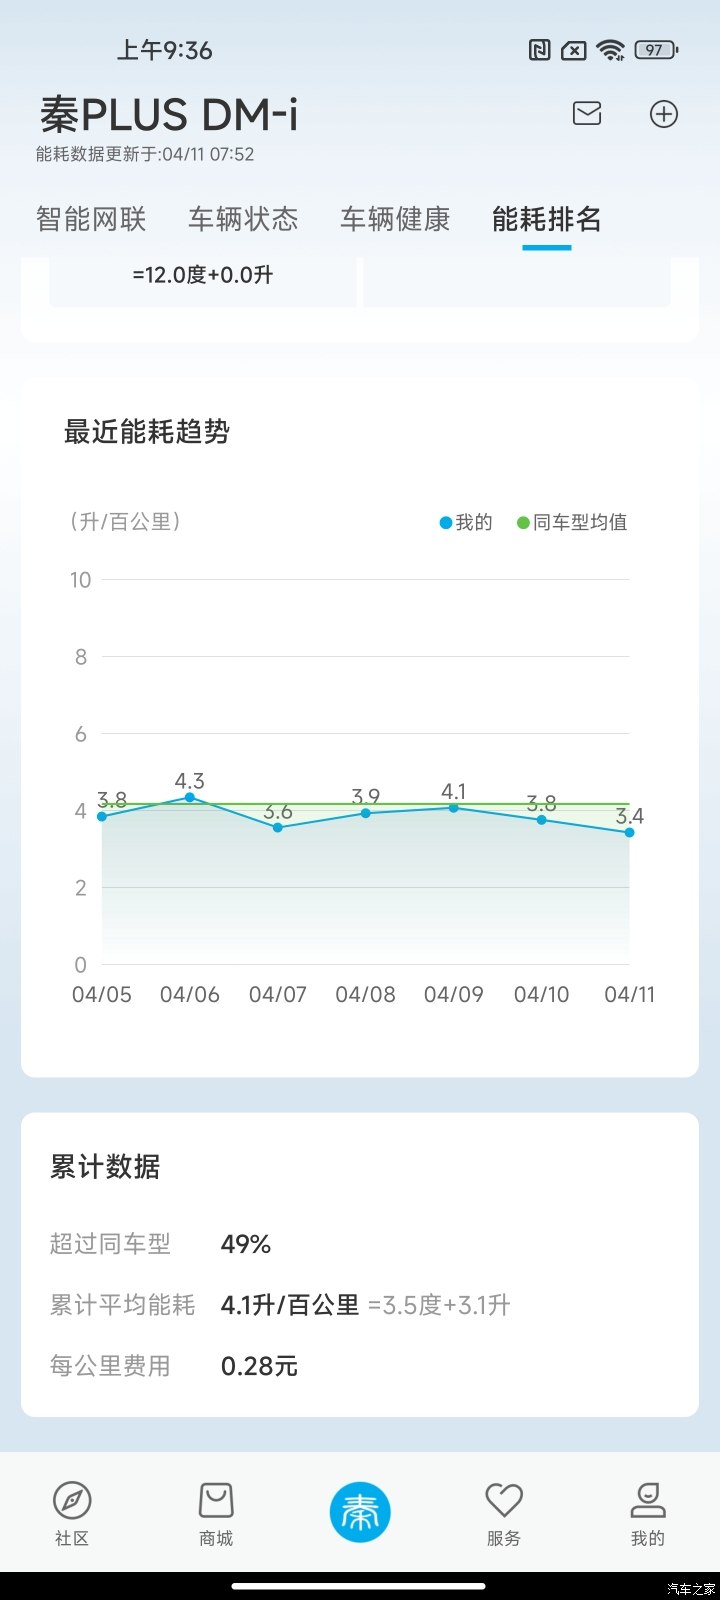The height and width of the screenshot is (1600, 720).
Task: Open the messages envelope icon
Action: 587,113
